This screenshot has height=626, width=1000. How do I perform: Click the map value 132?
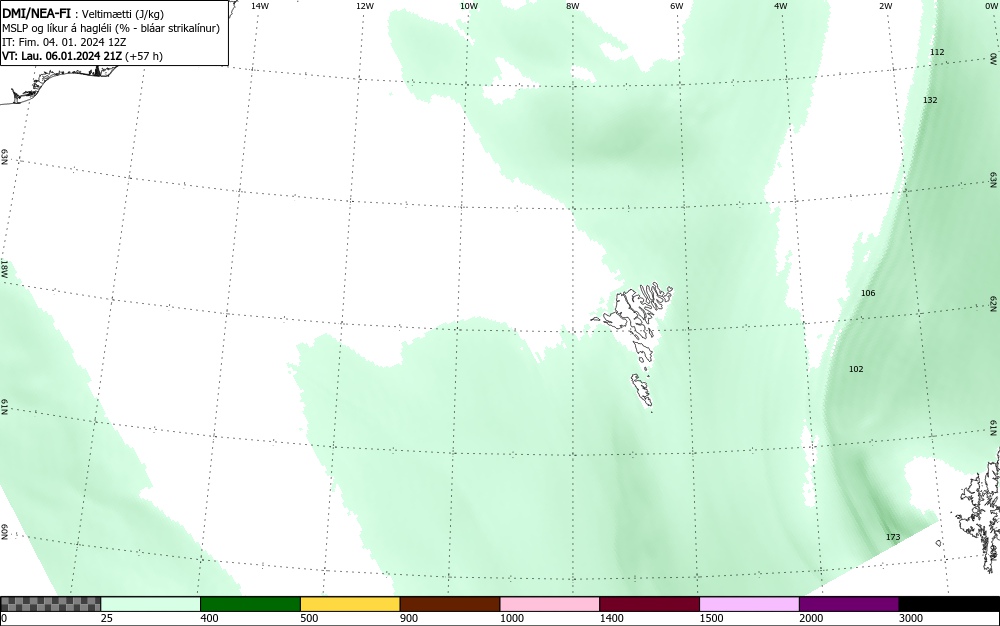point(930,100)
